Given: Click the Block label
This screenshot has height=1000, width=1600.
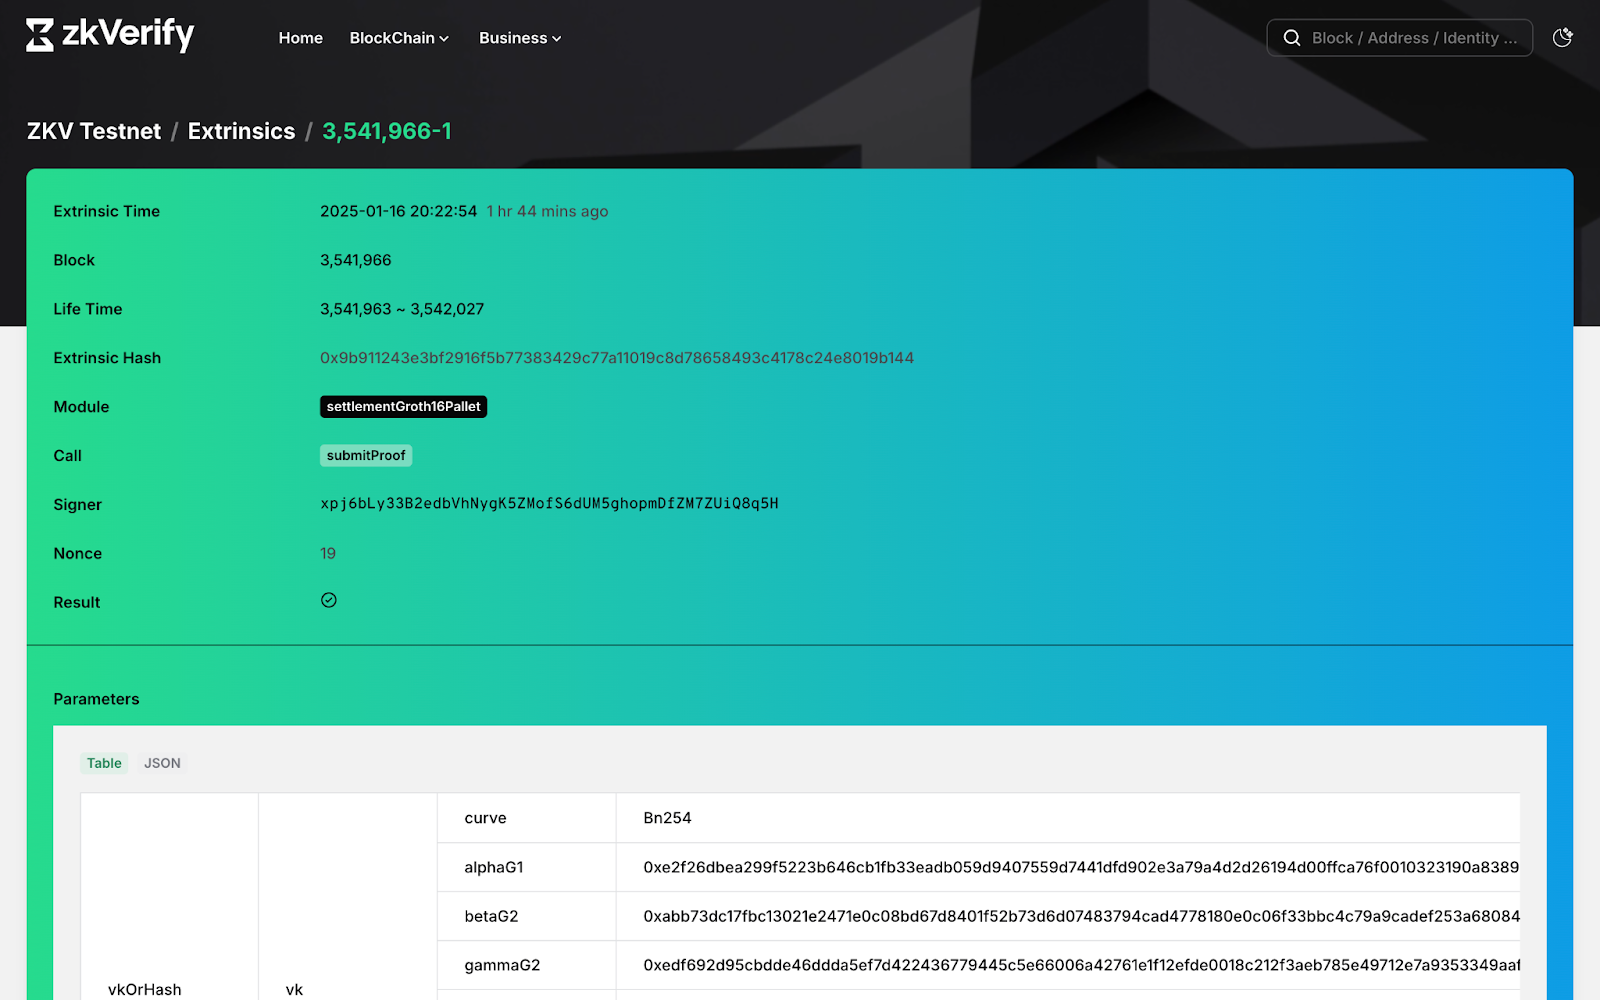Looking at the screenshot, I should click(x=74, y=260).
